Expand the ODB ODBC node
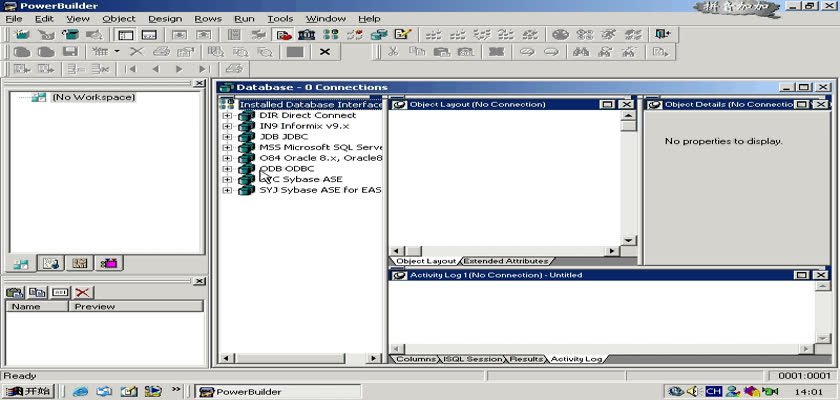Screen dimensions: 840x400 tap(227, 169)
